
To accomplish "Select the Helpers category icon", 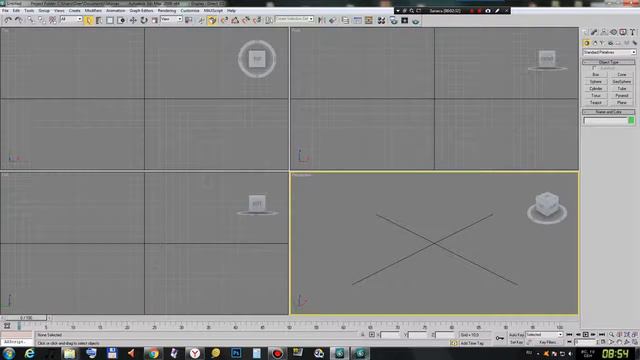I will [618, 43].
